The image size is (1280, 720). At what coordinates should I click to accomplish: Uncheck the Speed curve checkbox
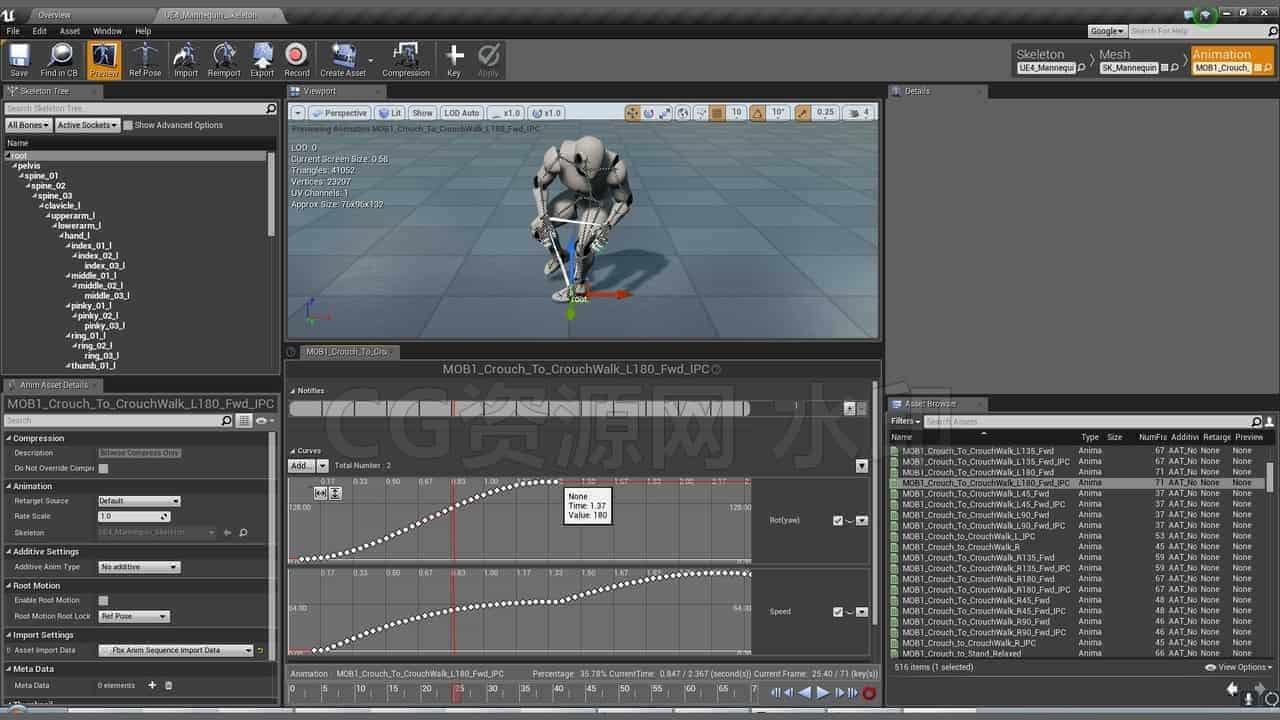tap(838, 611)
